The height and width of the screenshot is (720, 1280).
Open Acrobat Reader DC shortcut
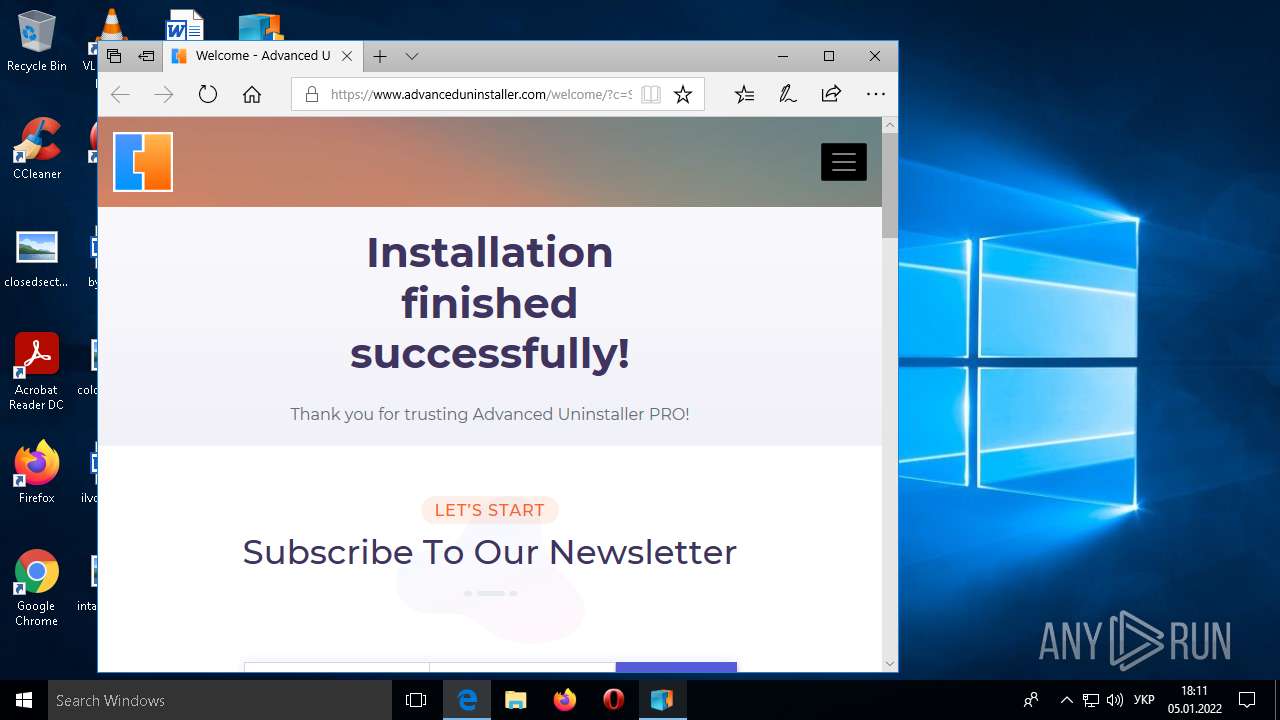click(37, 372)
